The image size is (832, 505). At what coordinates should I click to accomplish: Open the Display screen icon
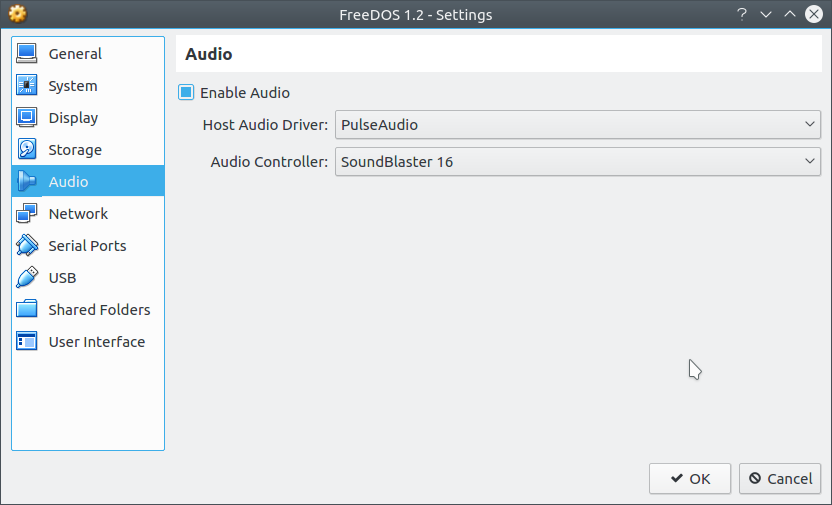(x=27, y=117)
